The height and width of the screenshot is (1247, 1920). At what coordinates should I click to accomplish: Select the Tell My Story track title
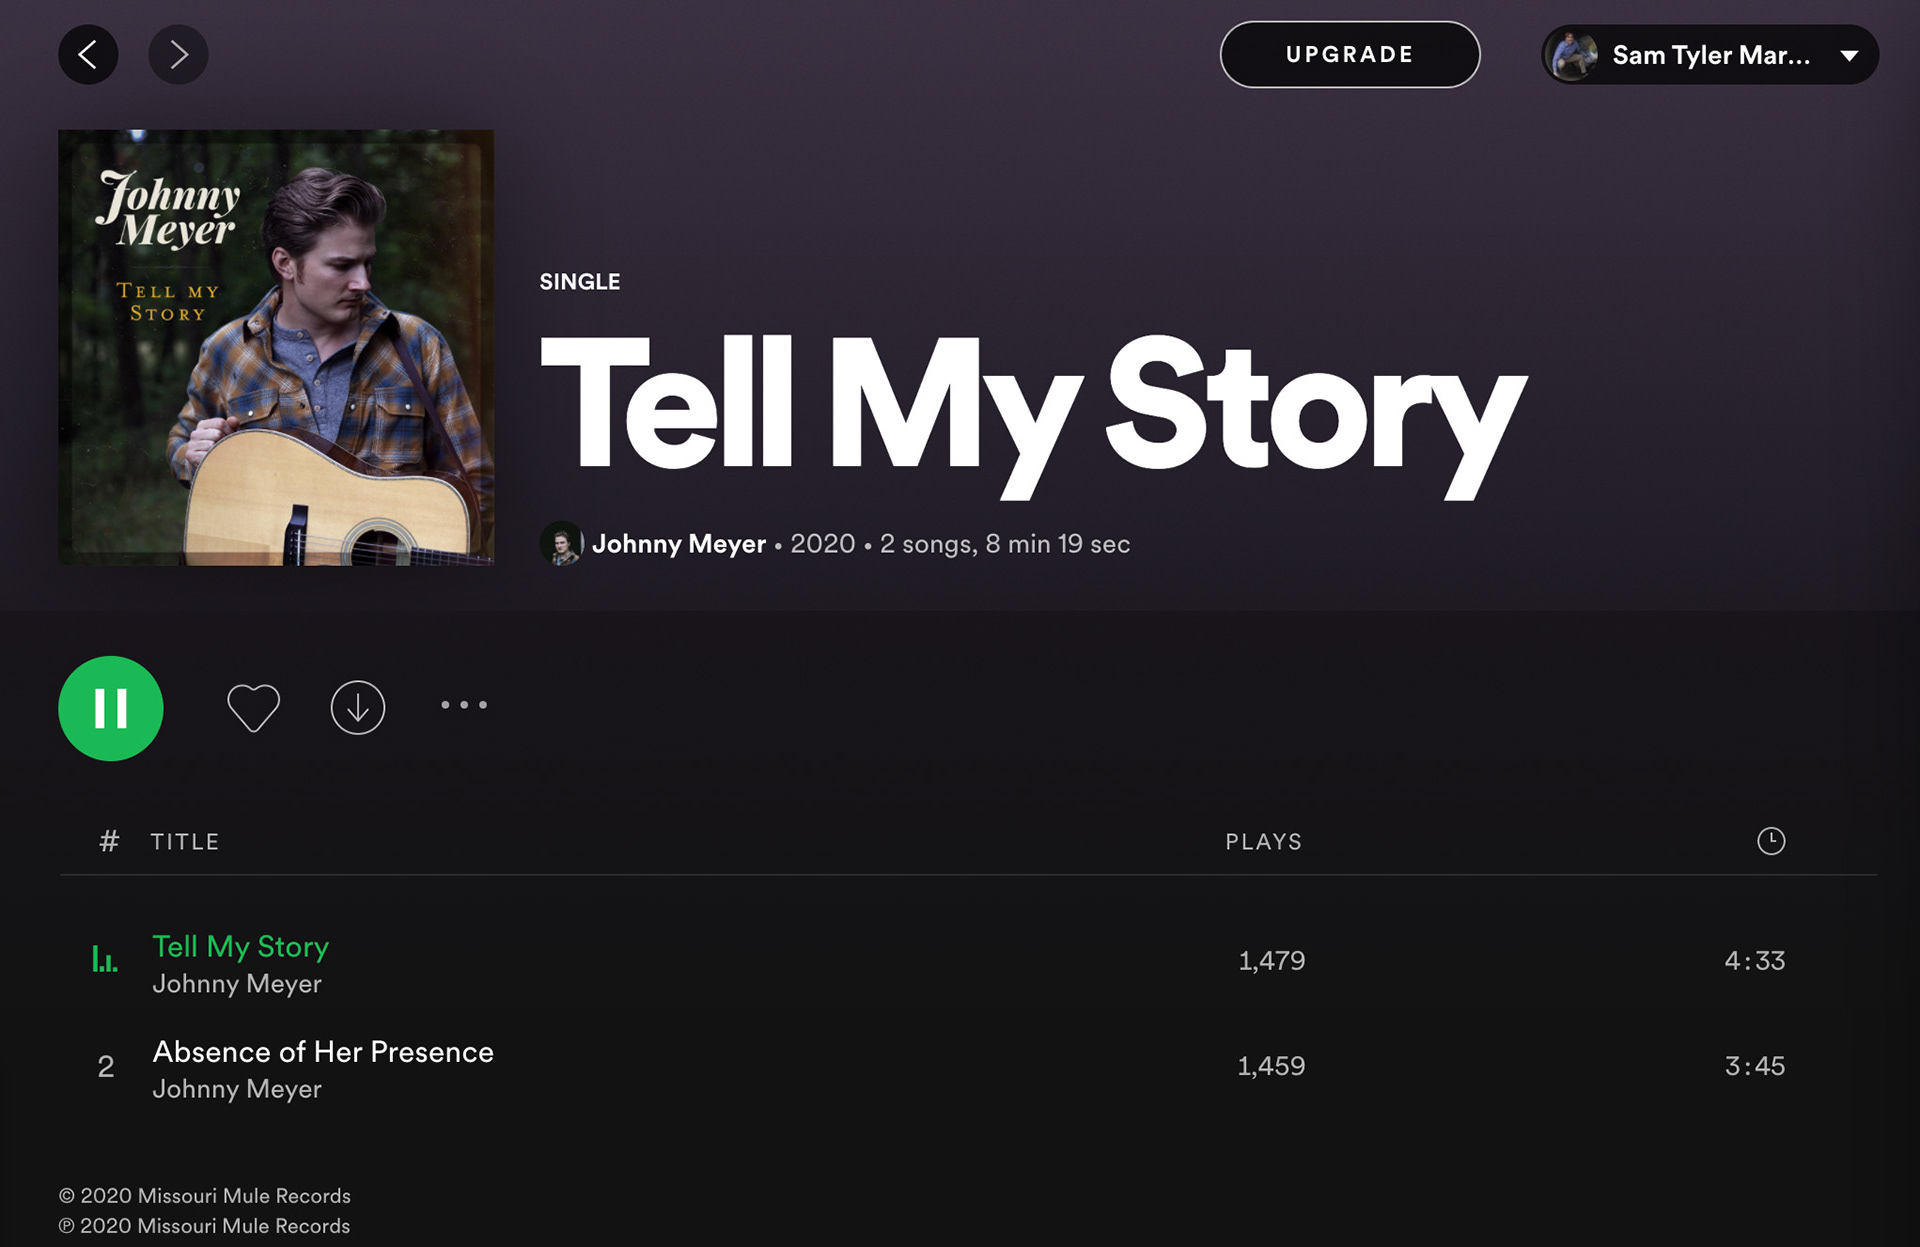click(240, 946)
